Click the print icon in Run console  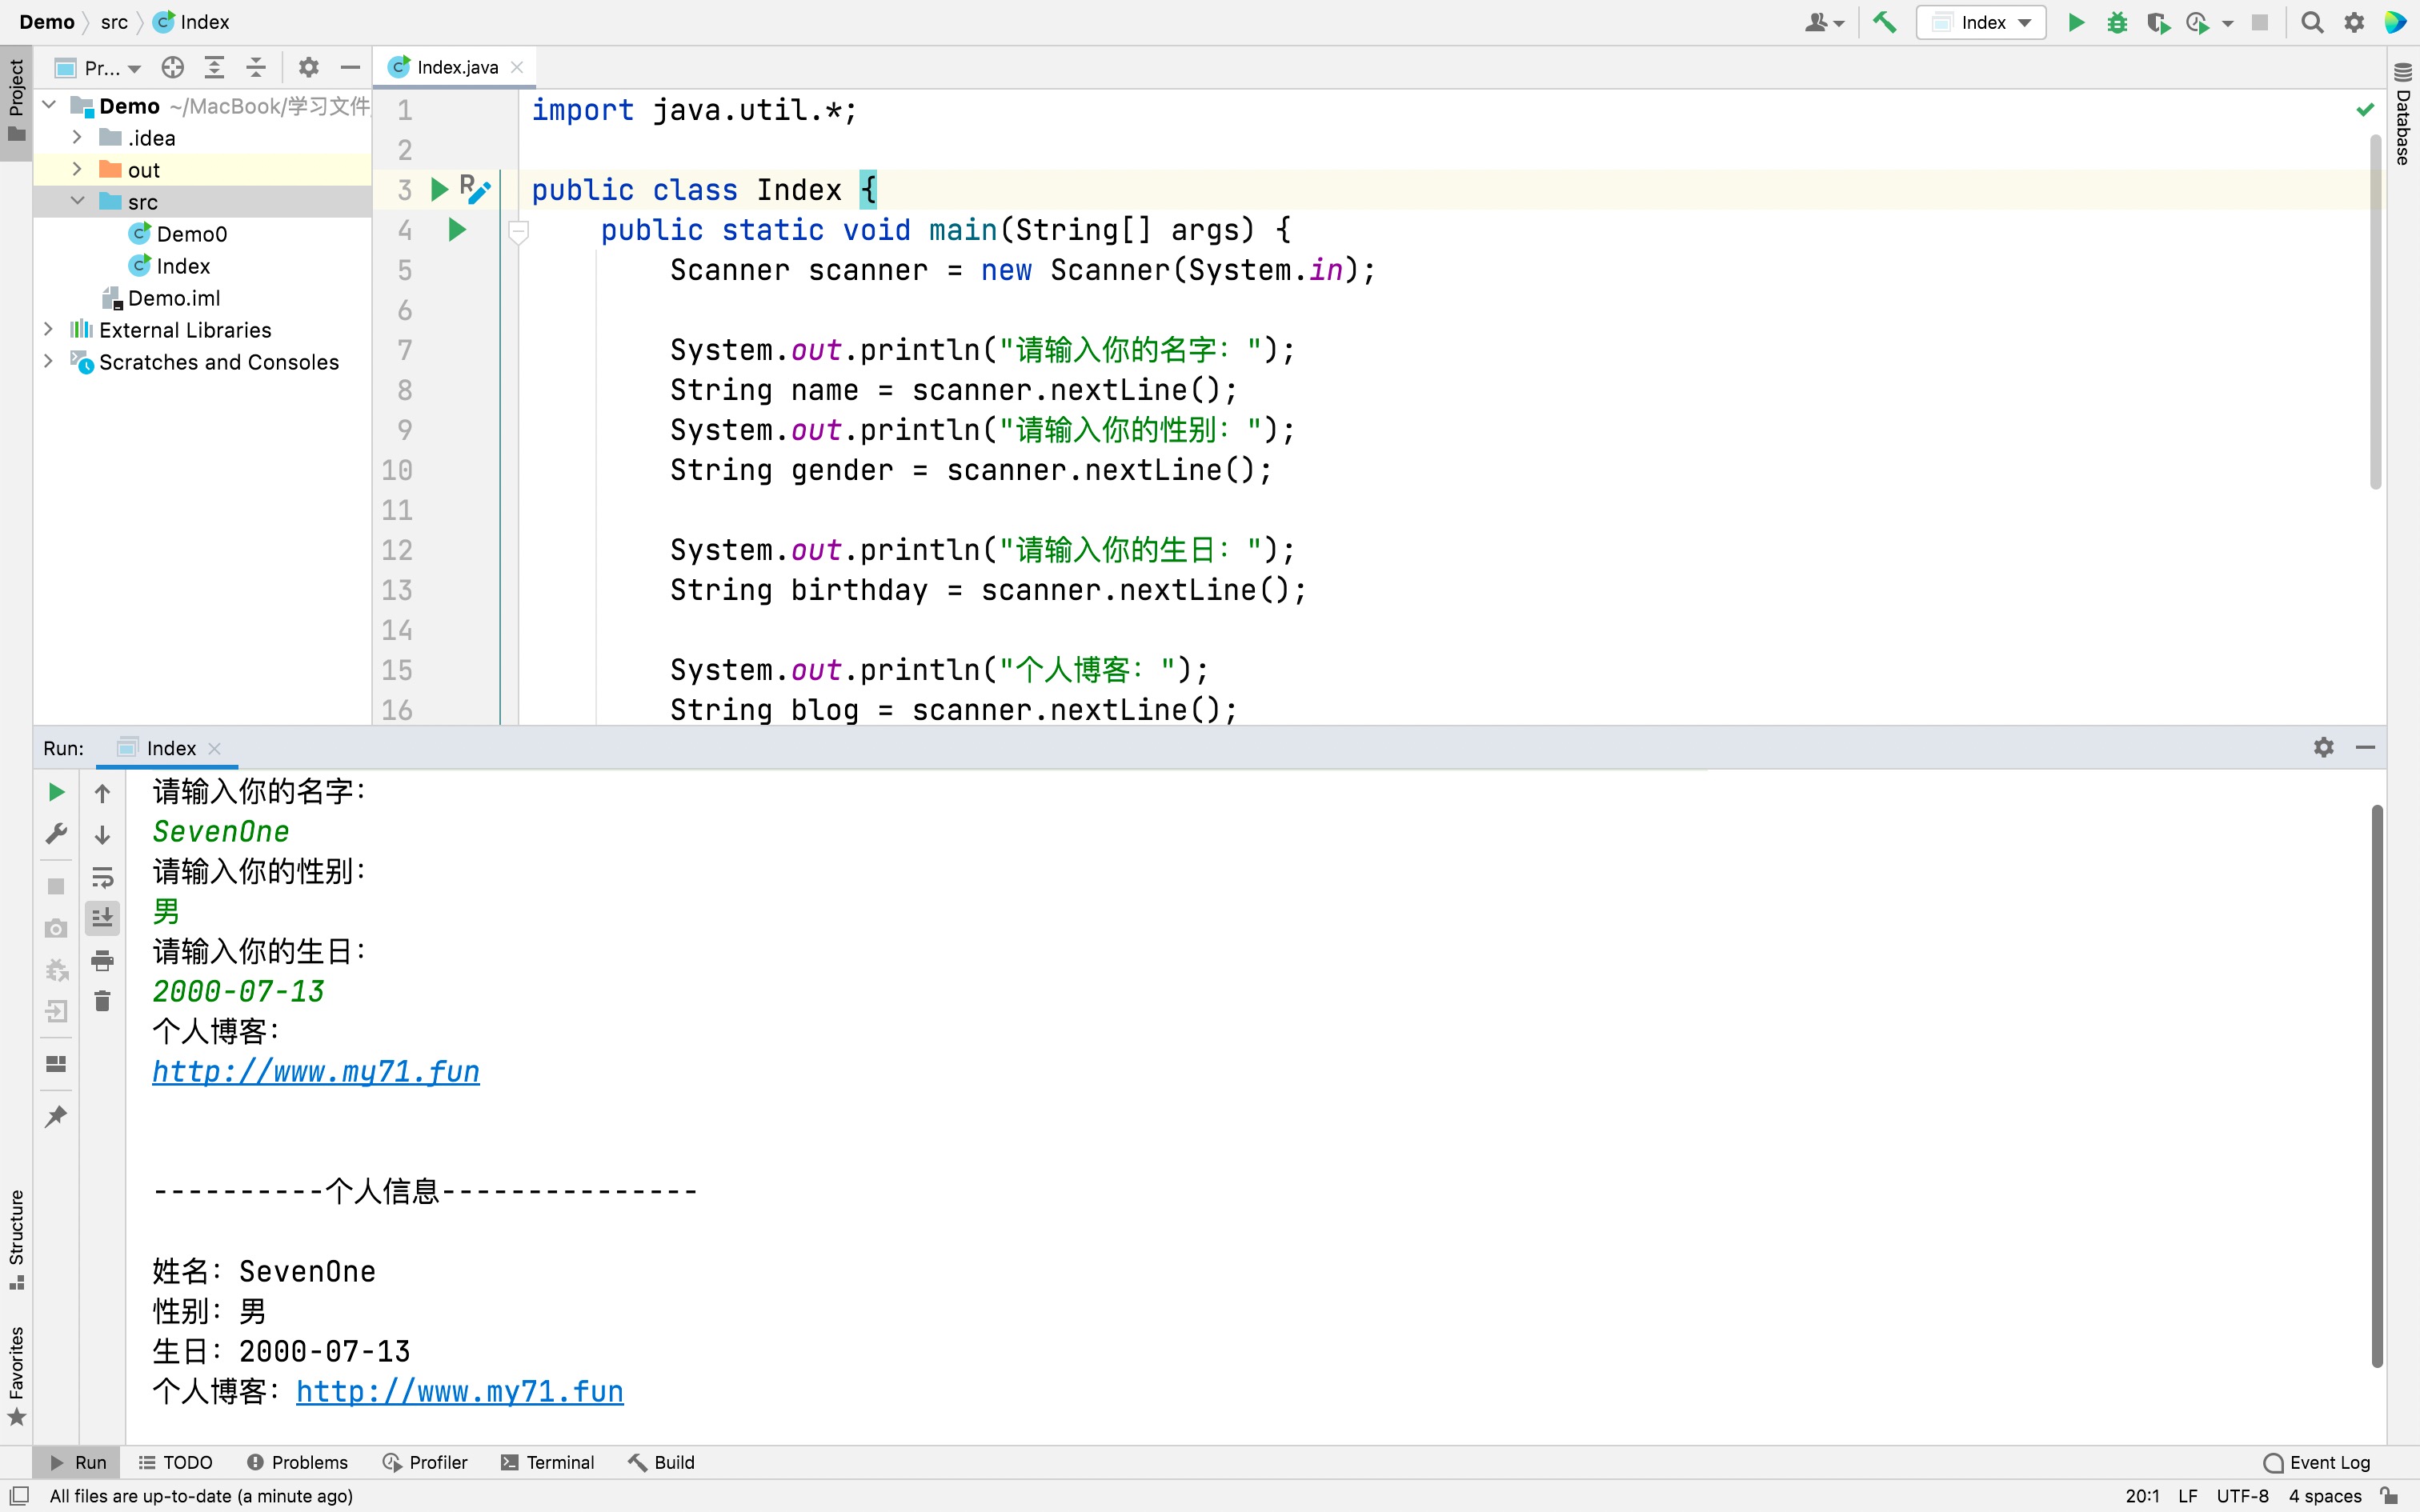click(102, 961)
